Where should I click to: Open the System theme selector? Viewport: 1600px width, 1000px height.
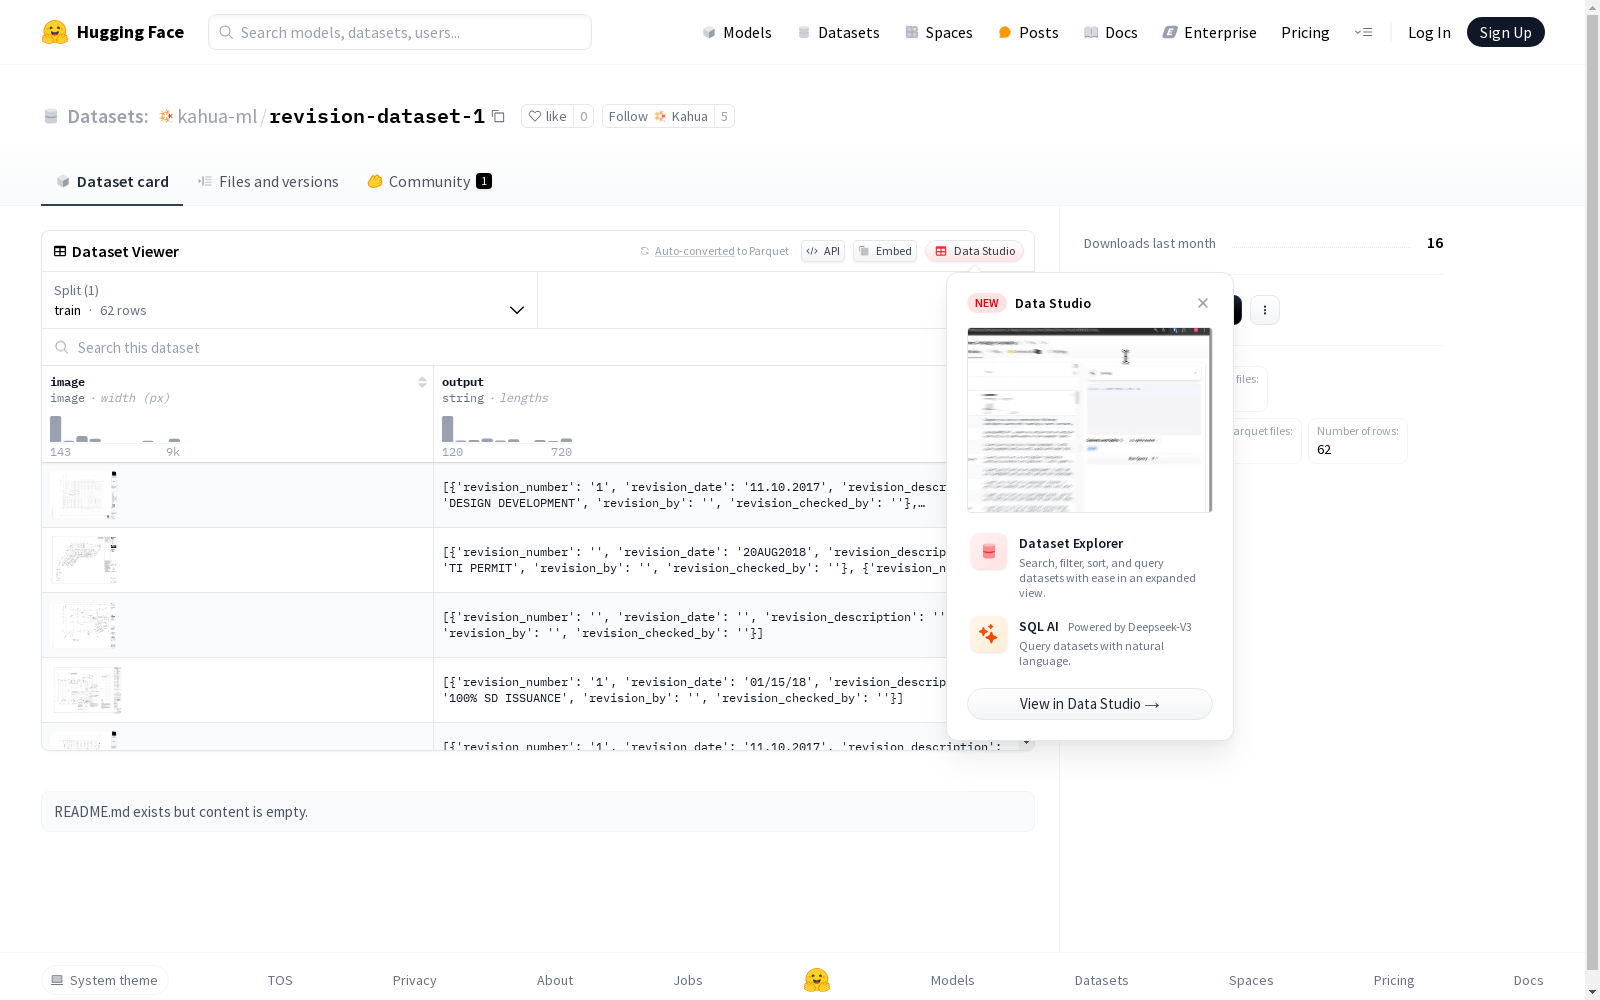pos(105,980)
